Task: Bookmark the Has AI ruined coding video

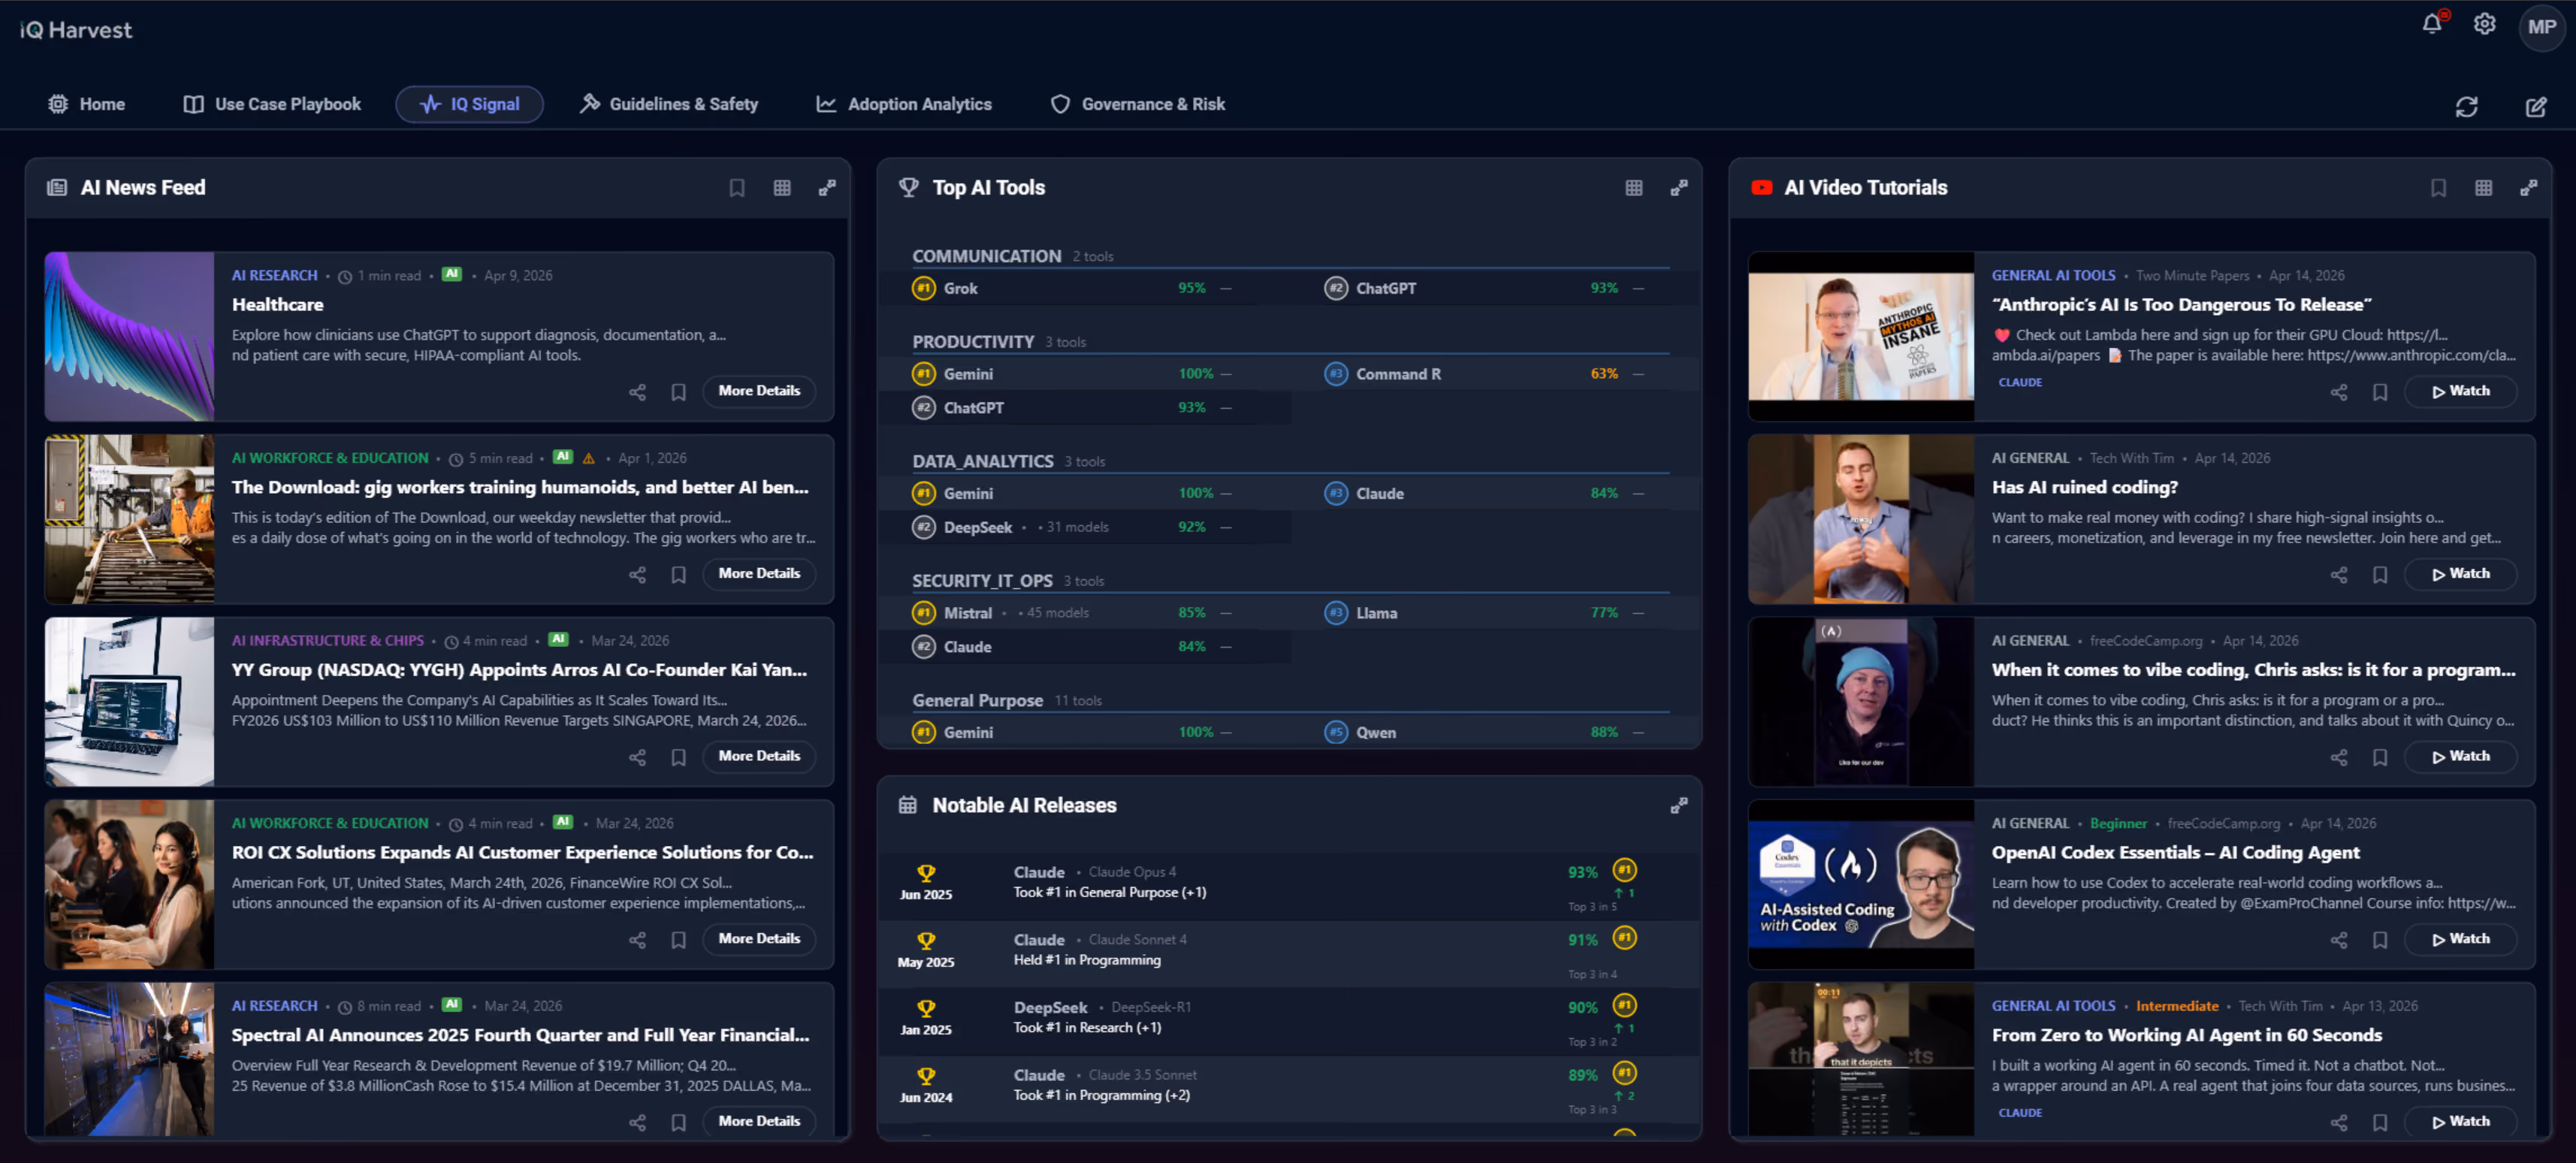Action: pyautogui.click(x=2380, y=575)
